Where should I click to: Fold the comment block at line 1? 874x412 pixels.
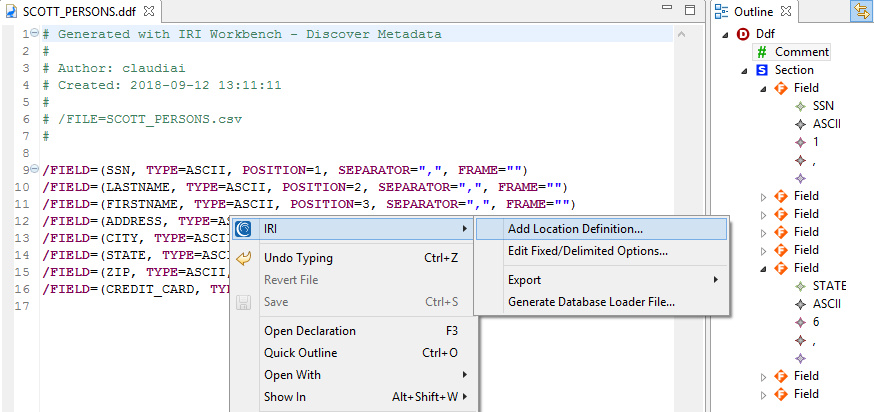pyautogui.click(x=34, y=33)
